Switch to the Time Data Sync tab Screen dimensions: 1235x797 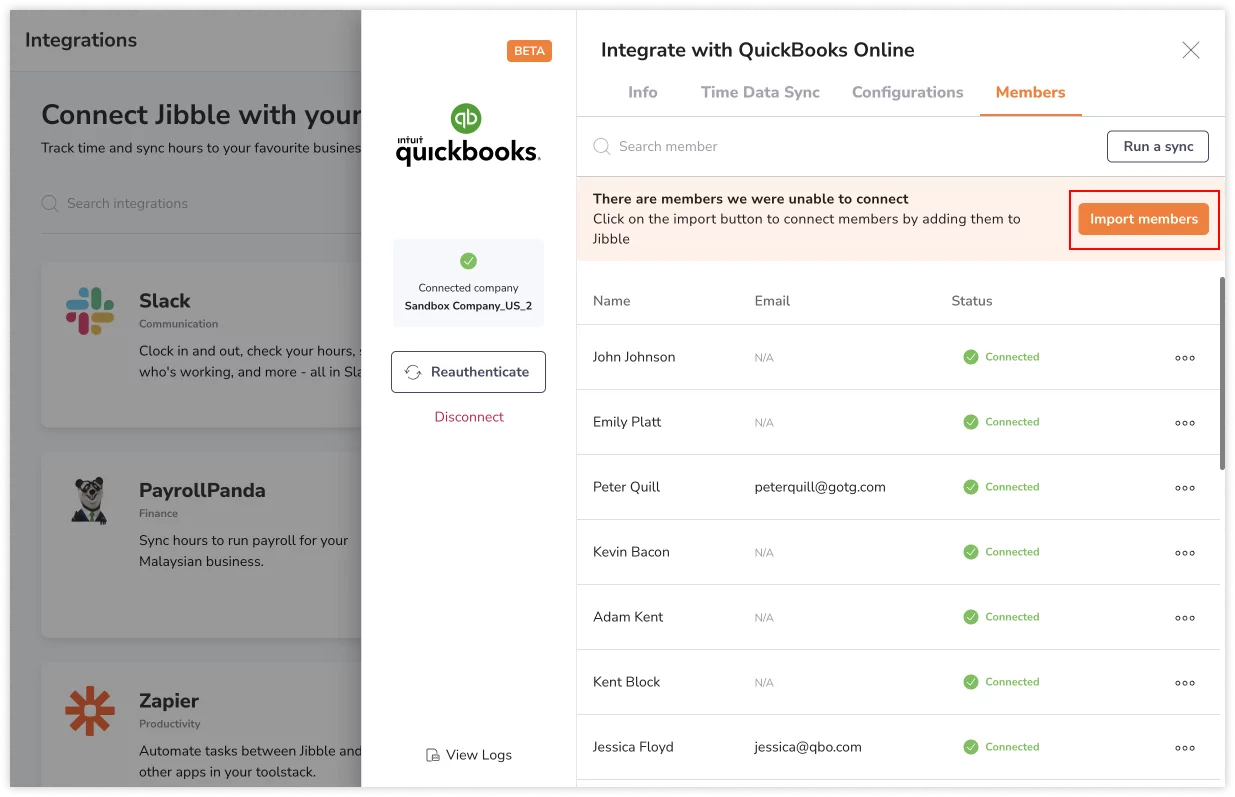(760, 92)
